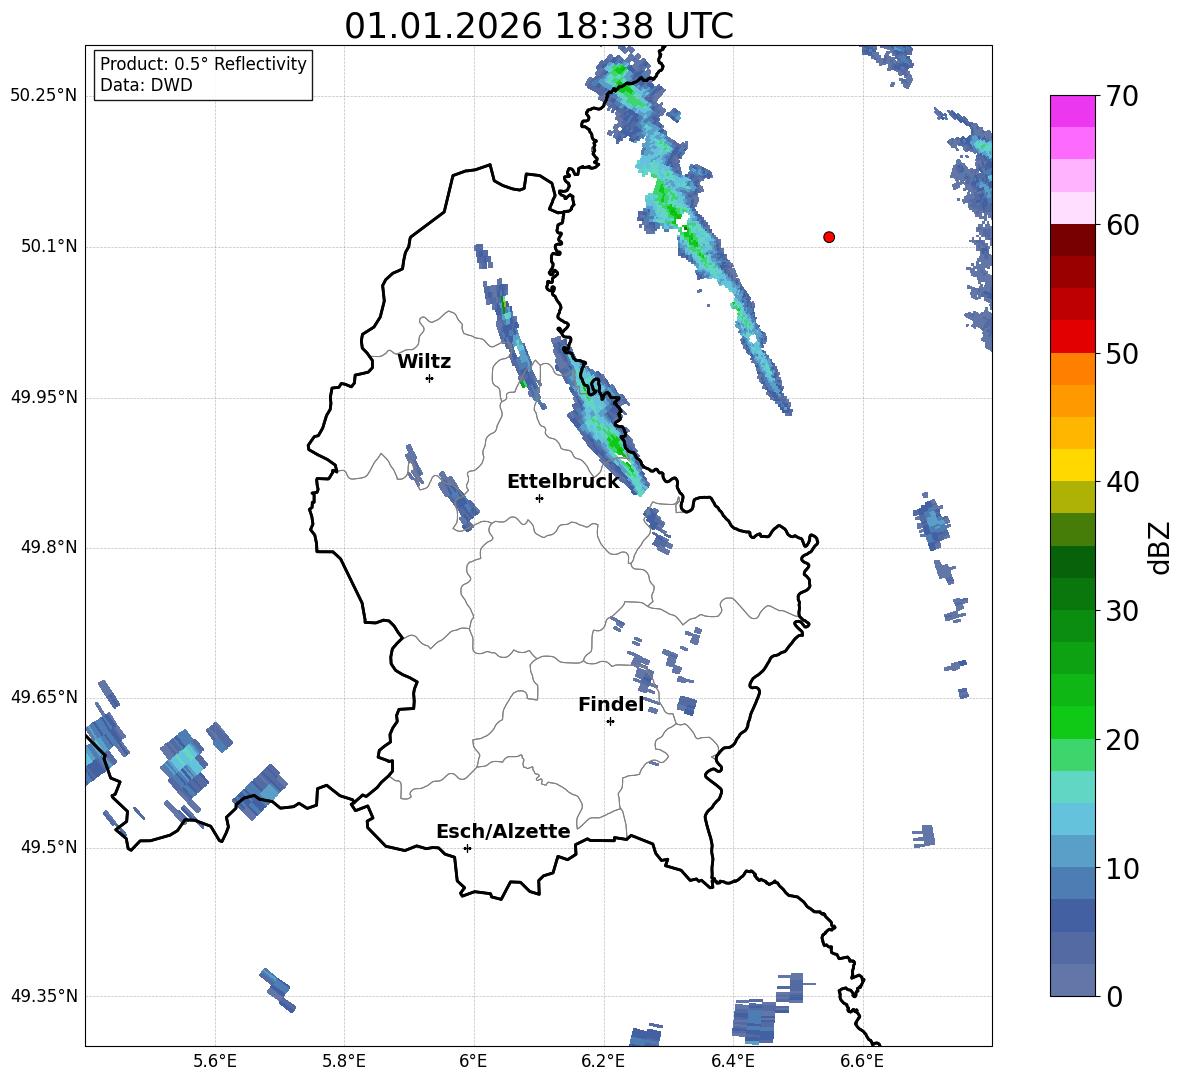
Task: Click the Esch/Alzette station cross marker
Action: [x=467, y=848]
